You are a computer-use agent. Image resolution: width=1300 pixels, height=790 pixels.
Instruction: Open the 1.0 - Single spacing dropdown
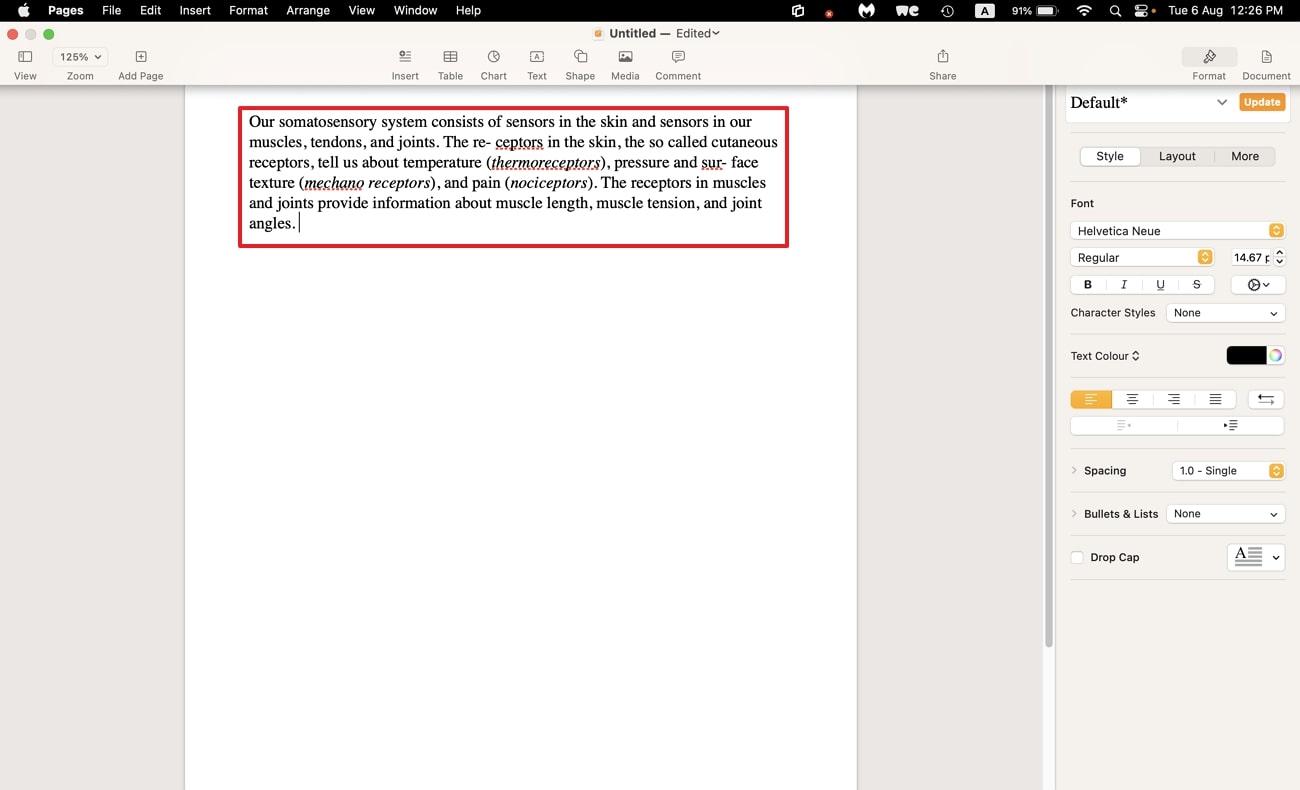(x=1228, y=471)
